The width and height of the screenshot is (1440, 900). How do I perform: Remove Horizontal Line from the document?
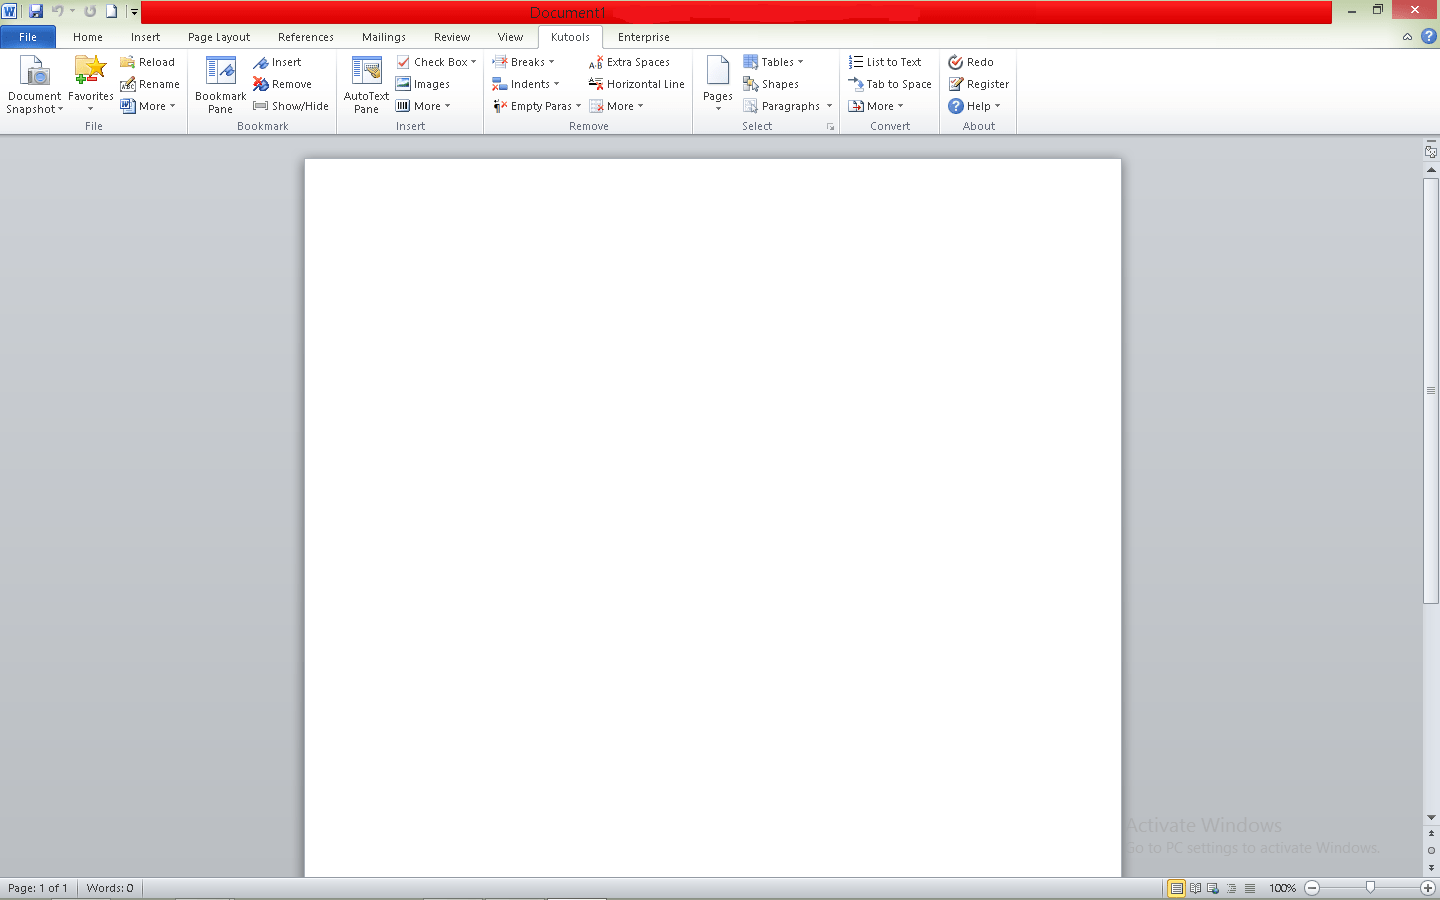tap(636, 84)
